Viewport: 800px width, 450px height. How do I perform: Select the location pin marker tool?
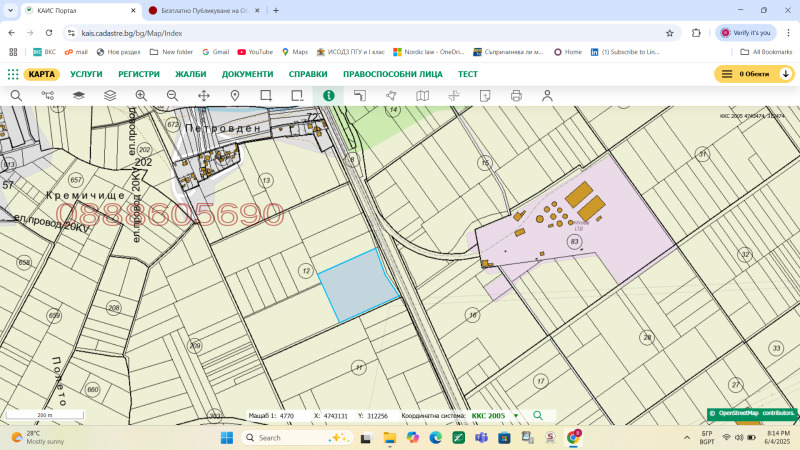pyautogui.click(x=235, y=96)
